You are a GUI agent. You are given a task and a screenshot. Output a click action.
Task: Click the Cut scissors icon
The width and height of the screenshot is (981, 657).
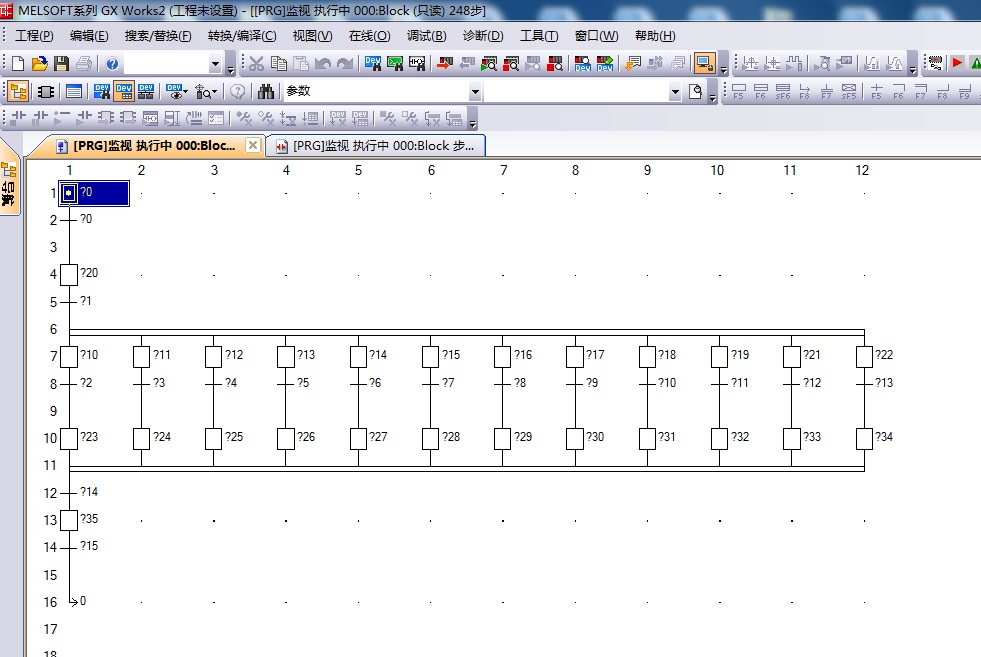[x=256, y=64]
